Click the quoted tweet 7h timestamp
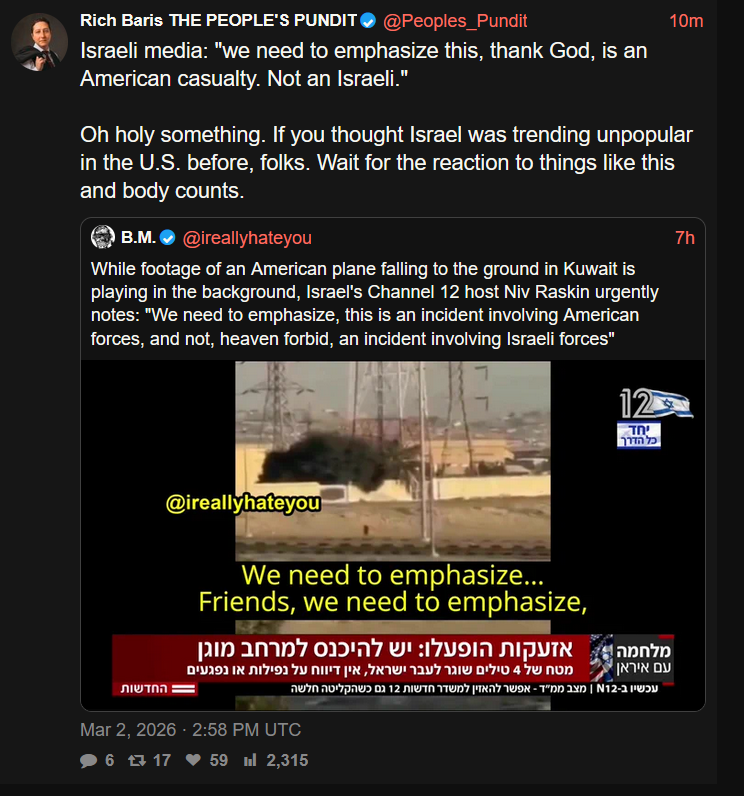Image resolution: width=744 pixels, height=796 pixels. tap(685, 238)
